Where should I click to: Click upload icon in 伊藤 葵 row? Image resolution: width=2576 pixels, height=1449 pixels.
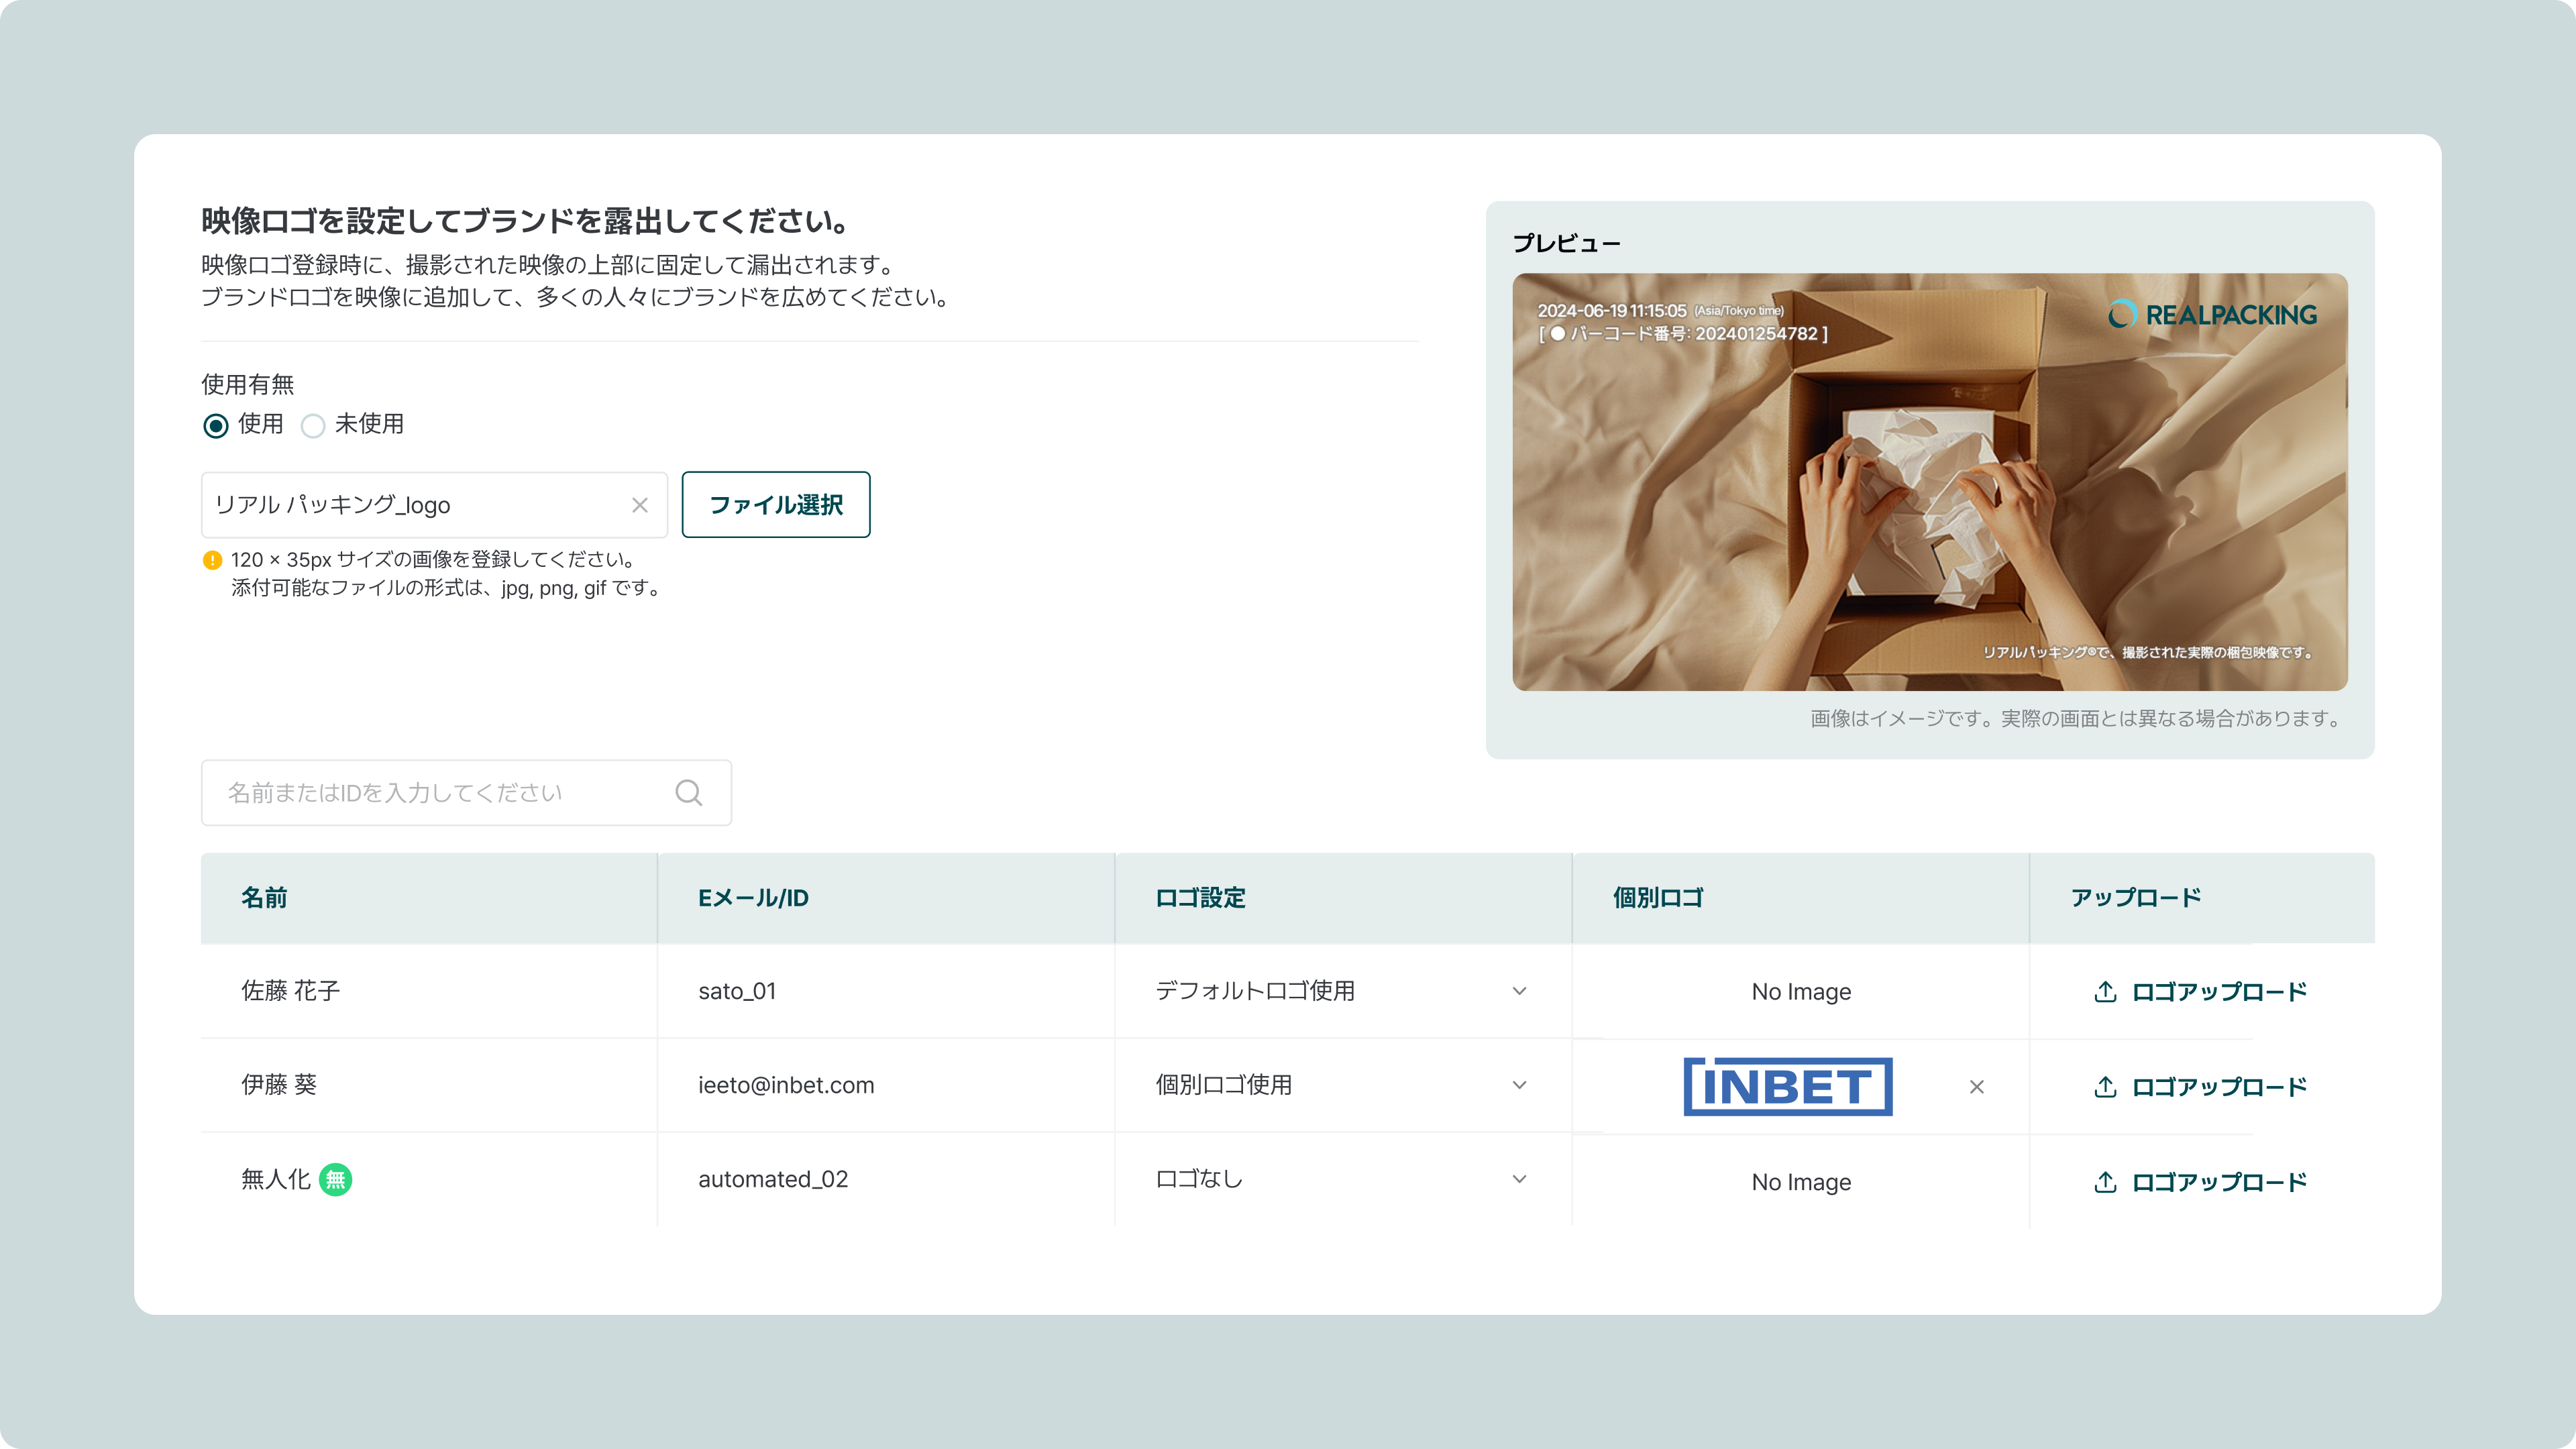[x=2105, y=1087]
